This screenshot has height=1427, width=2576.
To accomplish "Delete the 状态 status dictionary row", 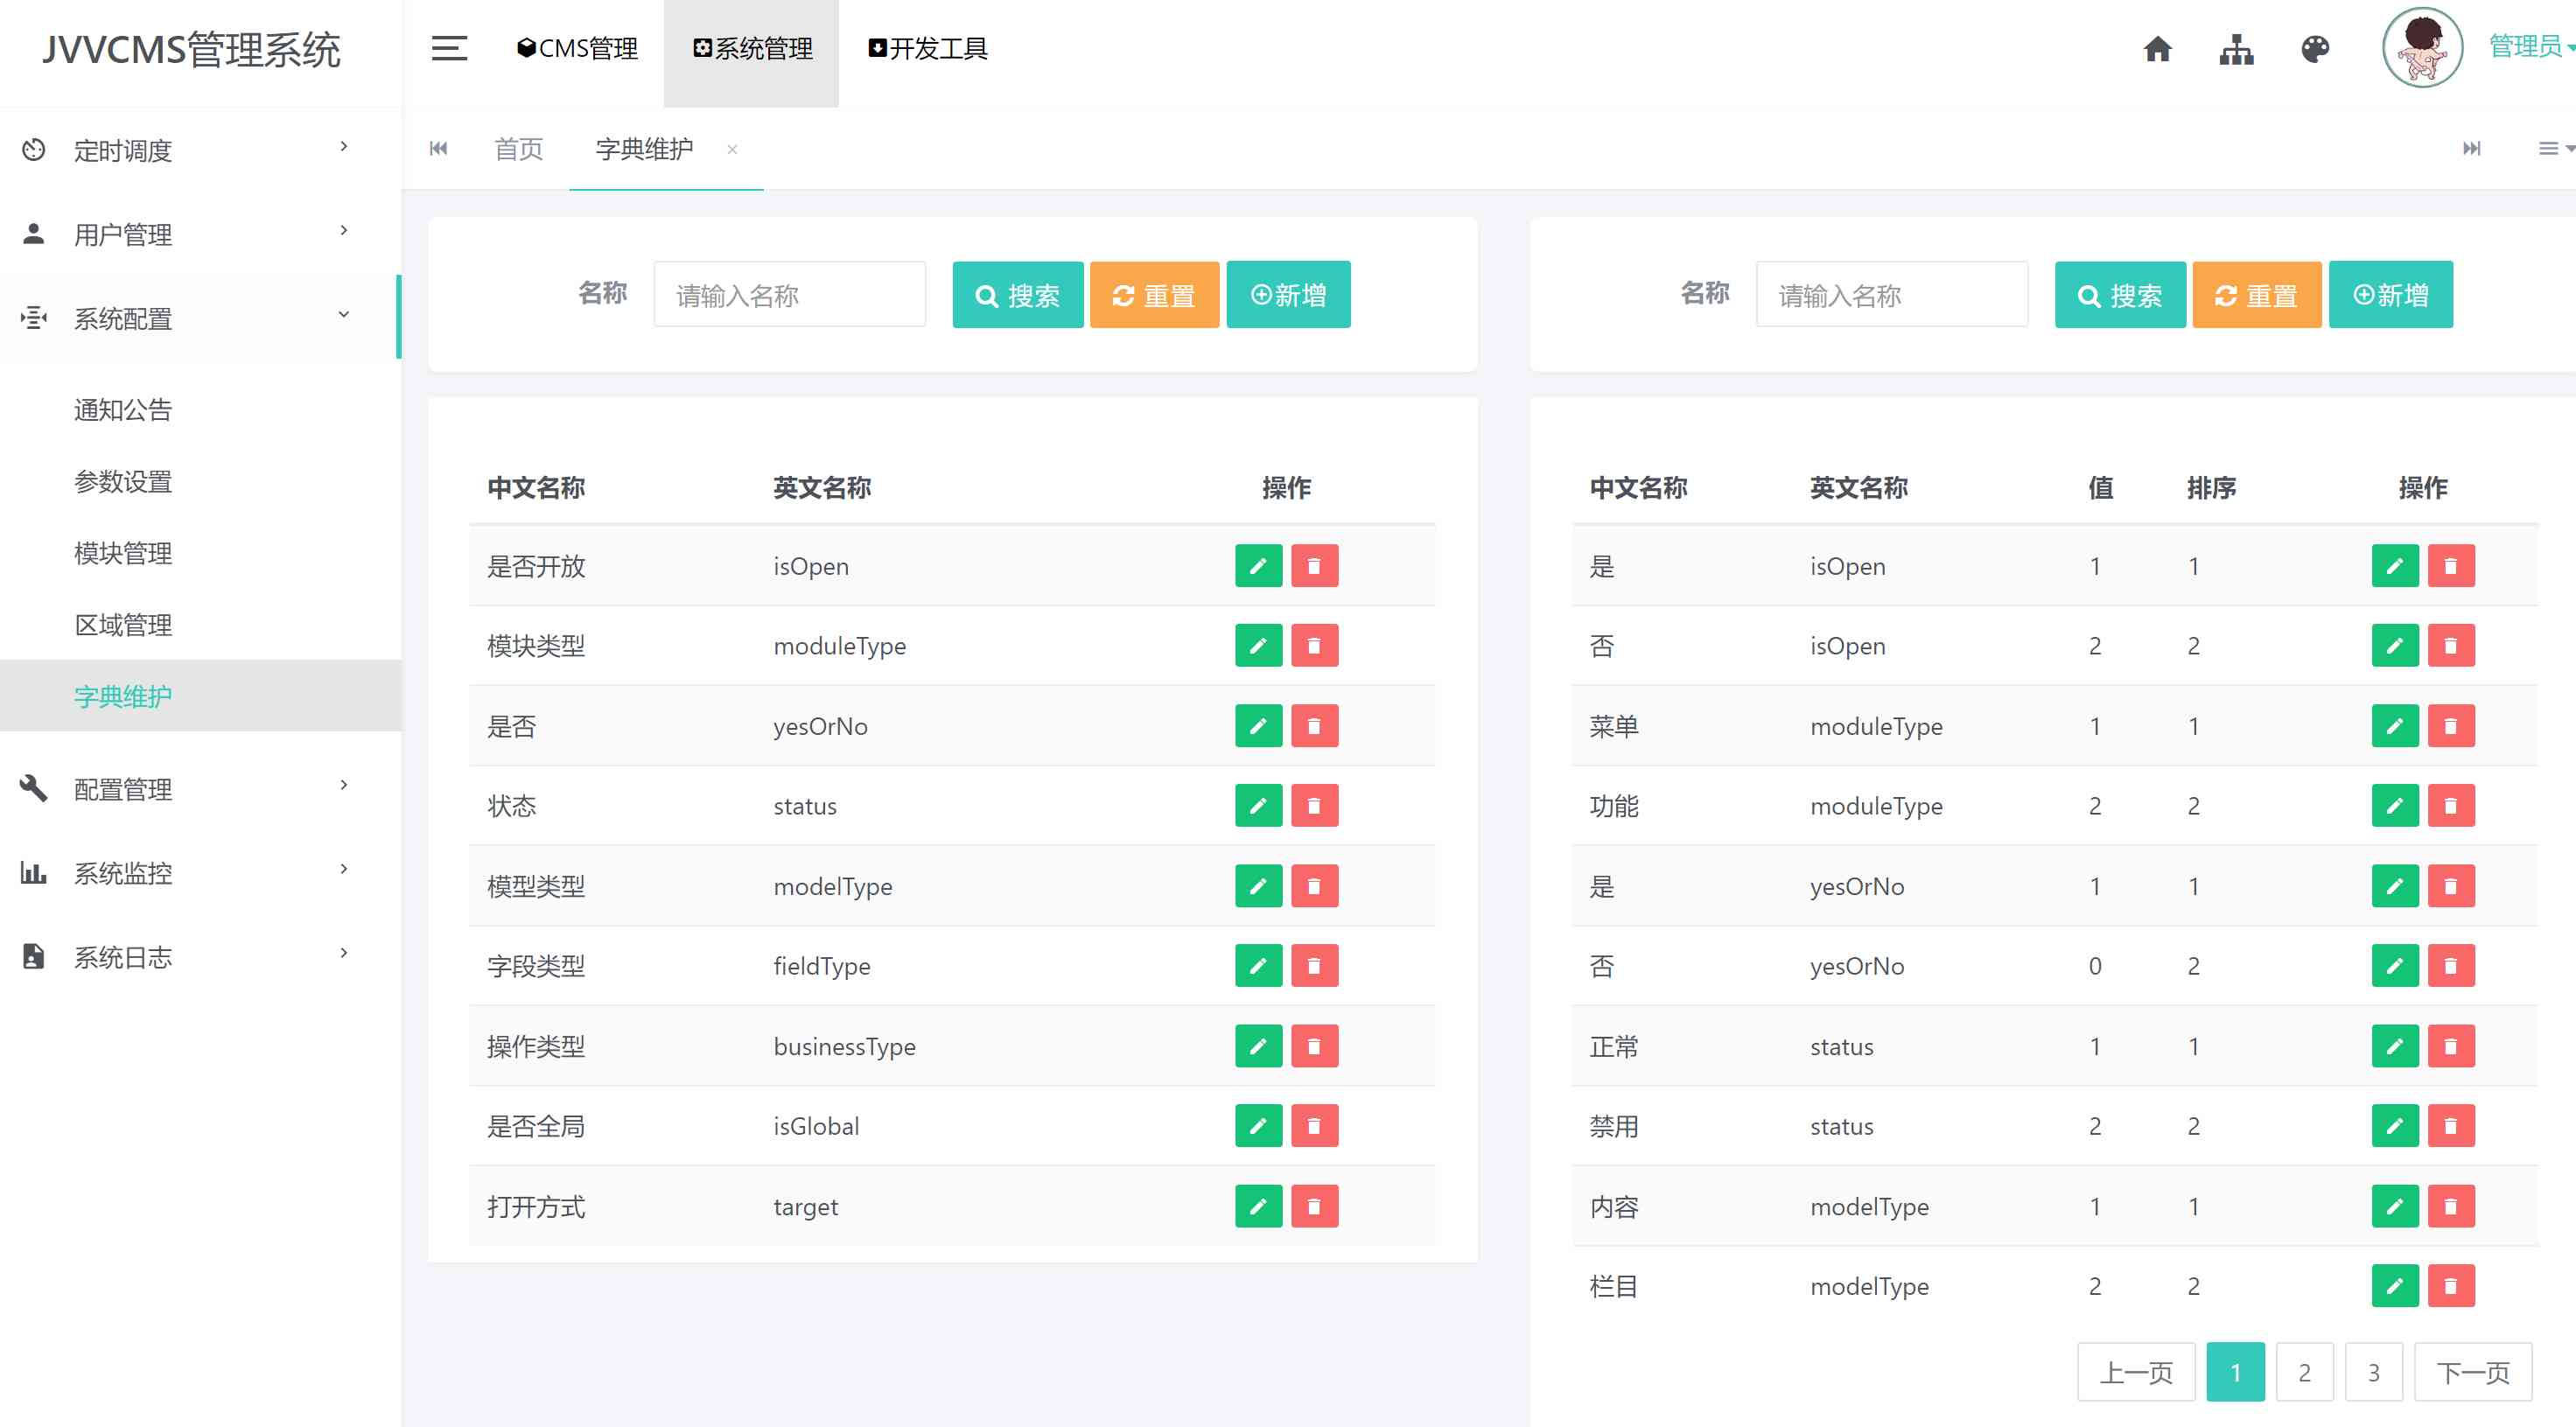I will point(1314,806).
